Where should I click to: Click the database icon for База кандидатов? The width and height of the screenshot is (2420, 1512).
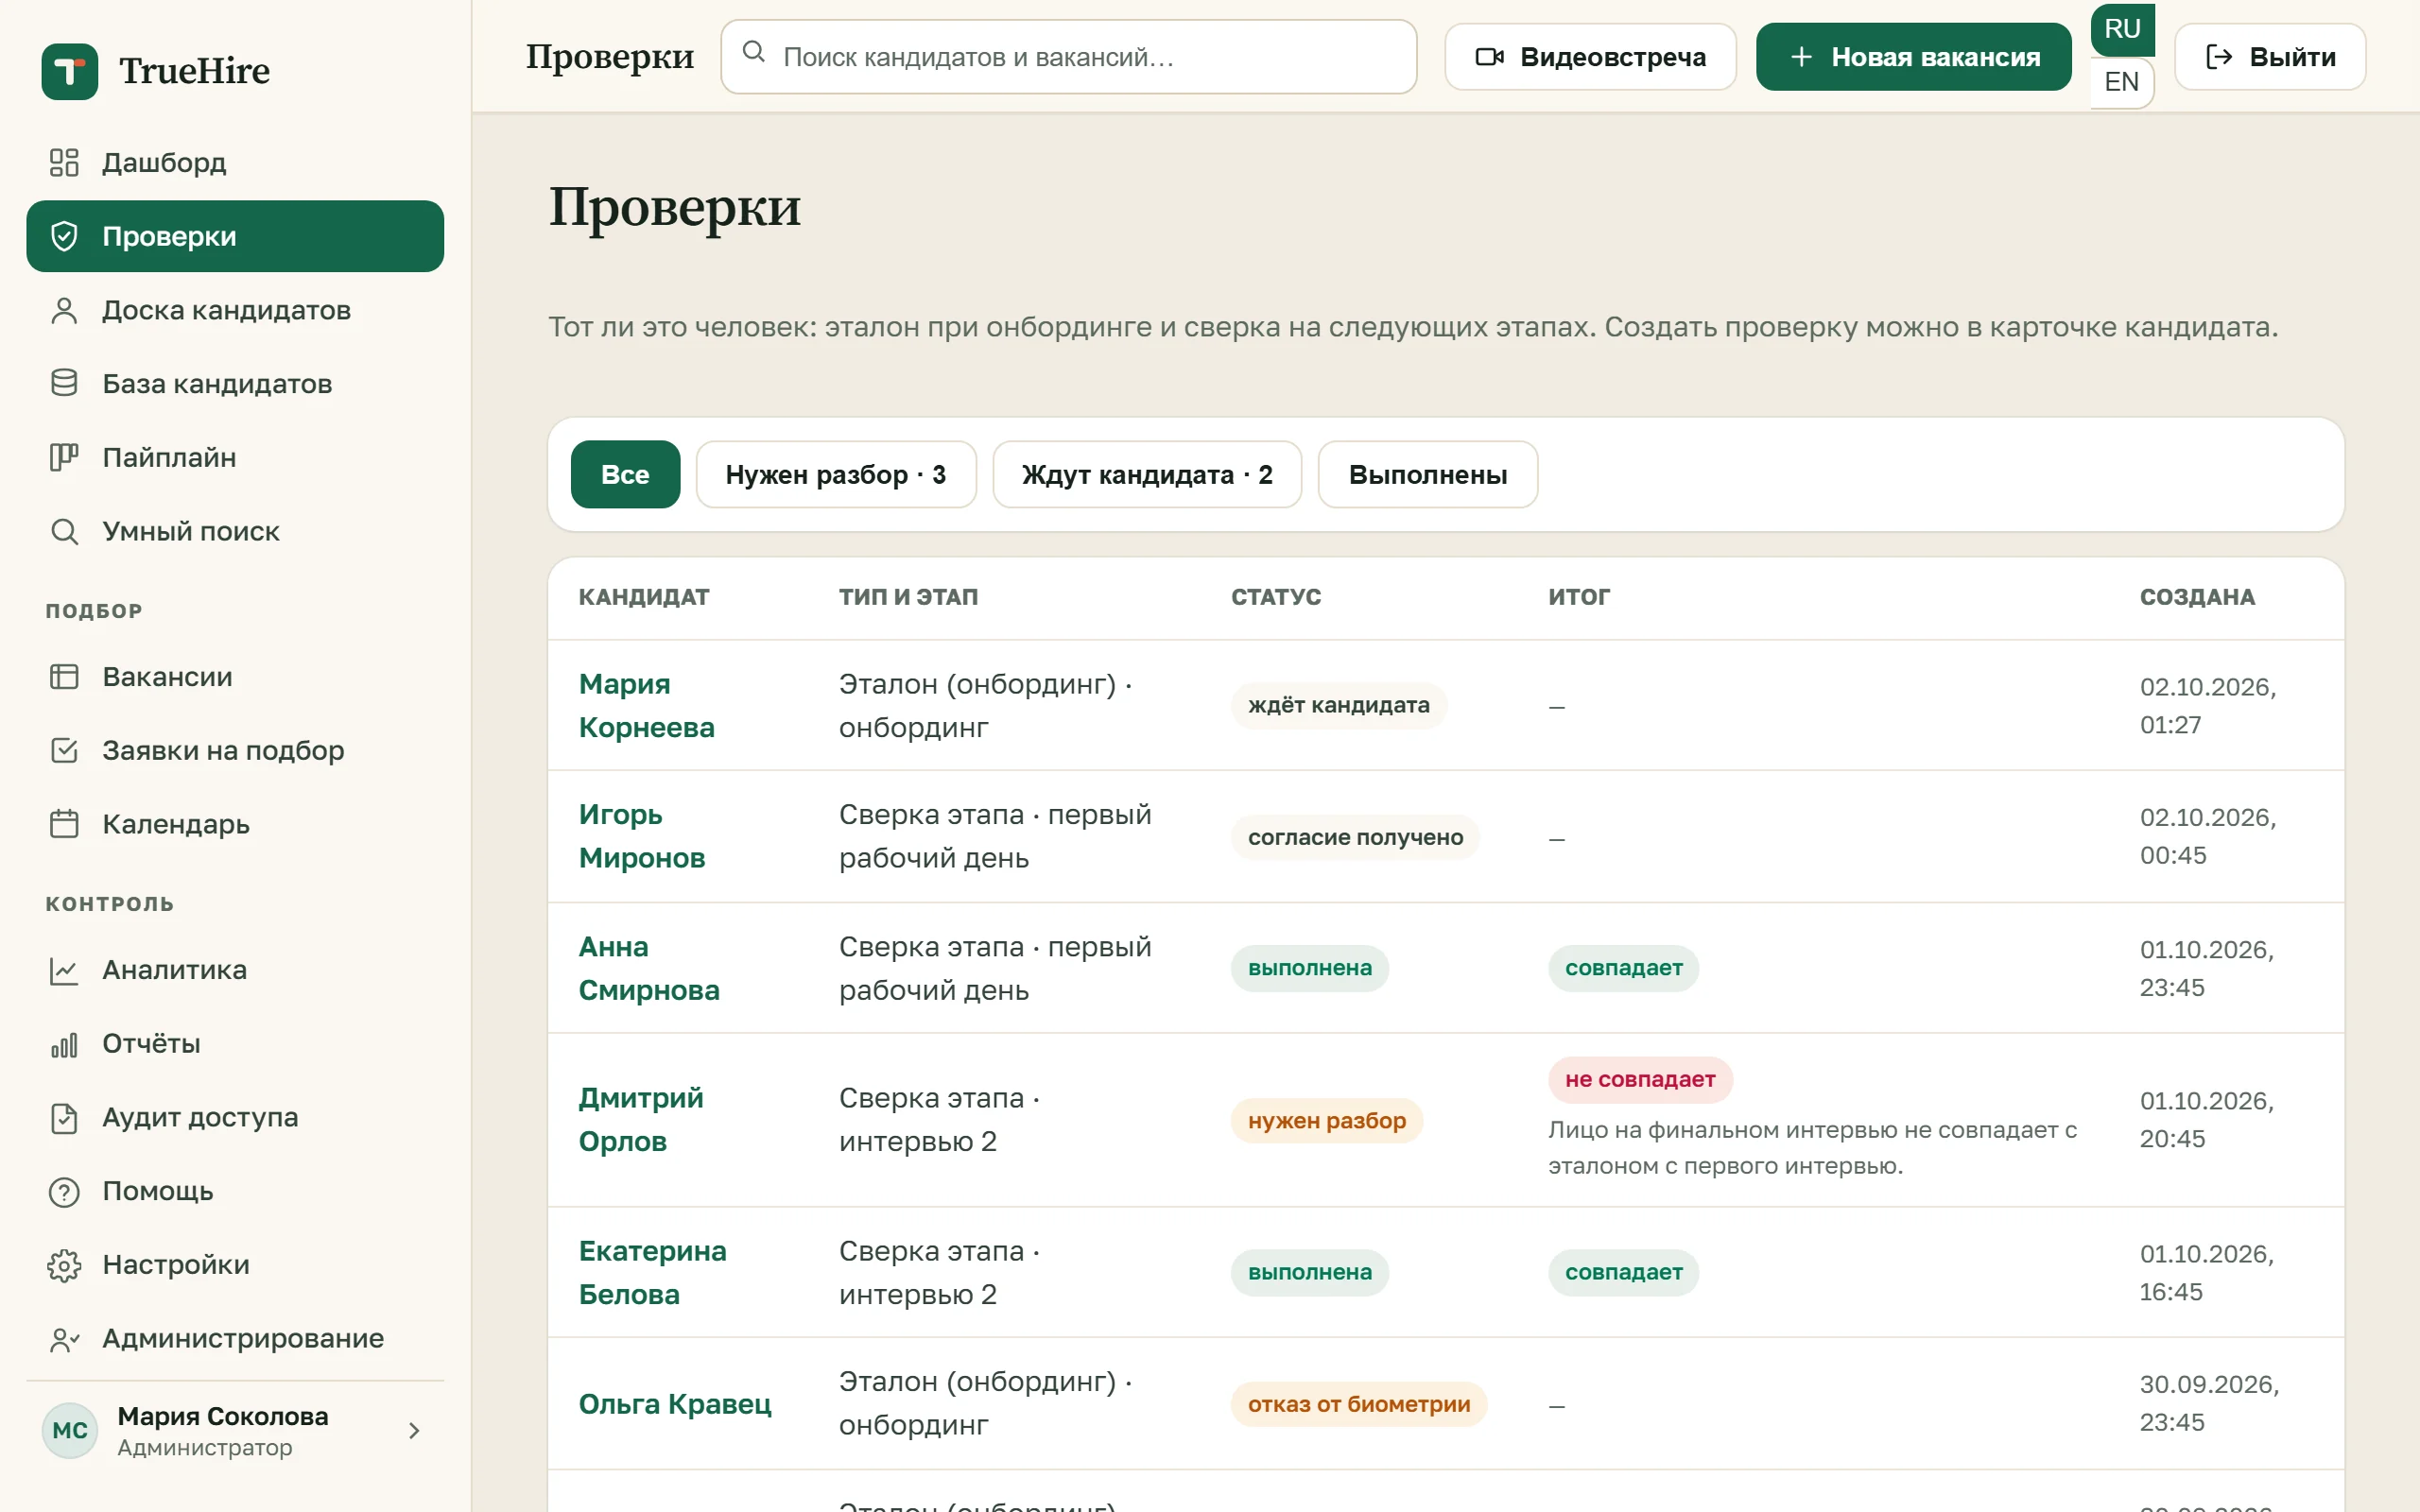[x=64, y=384]
